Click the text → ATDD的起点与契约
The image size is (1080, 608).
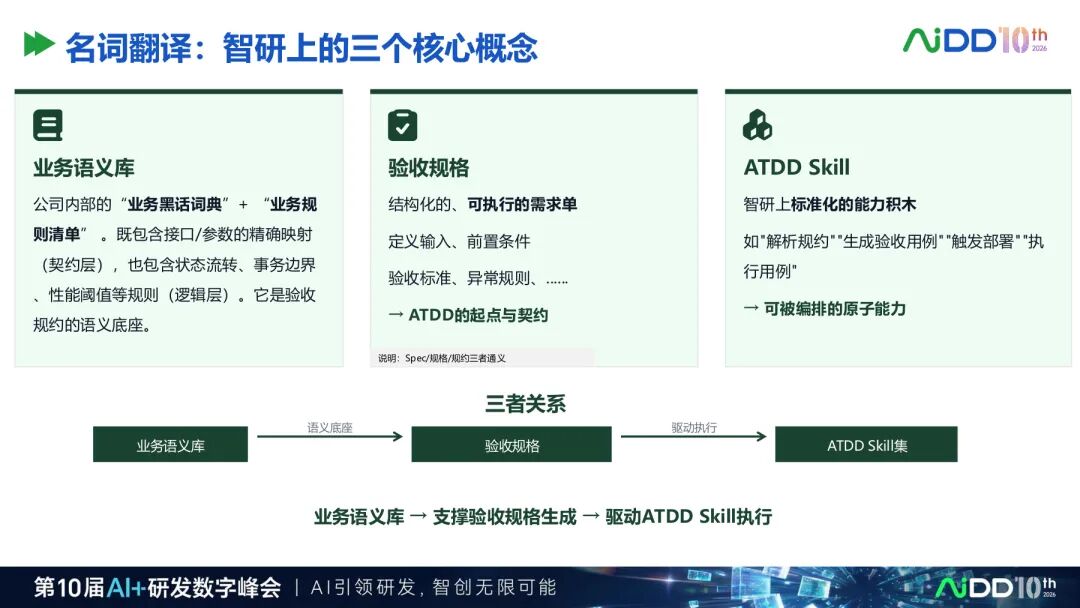(468, 315)
